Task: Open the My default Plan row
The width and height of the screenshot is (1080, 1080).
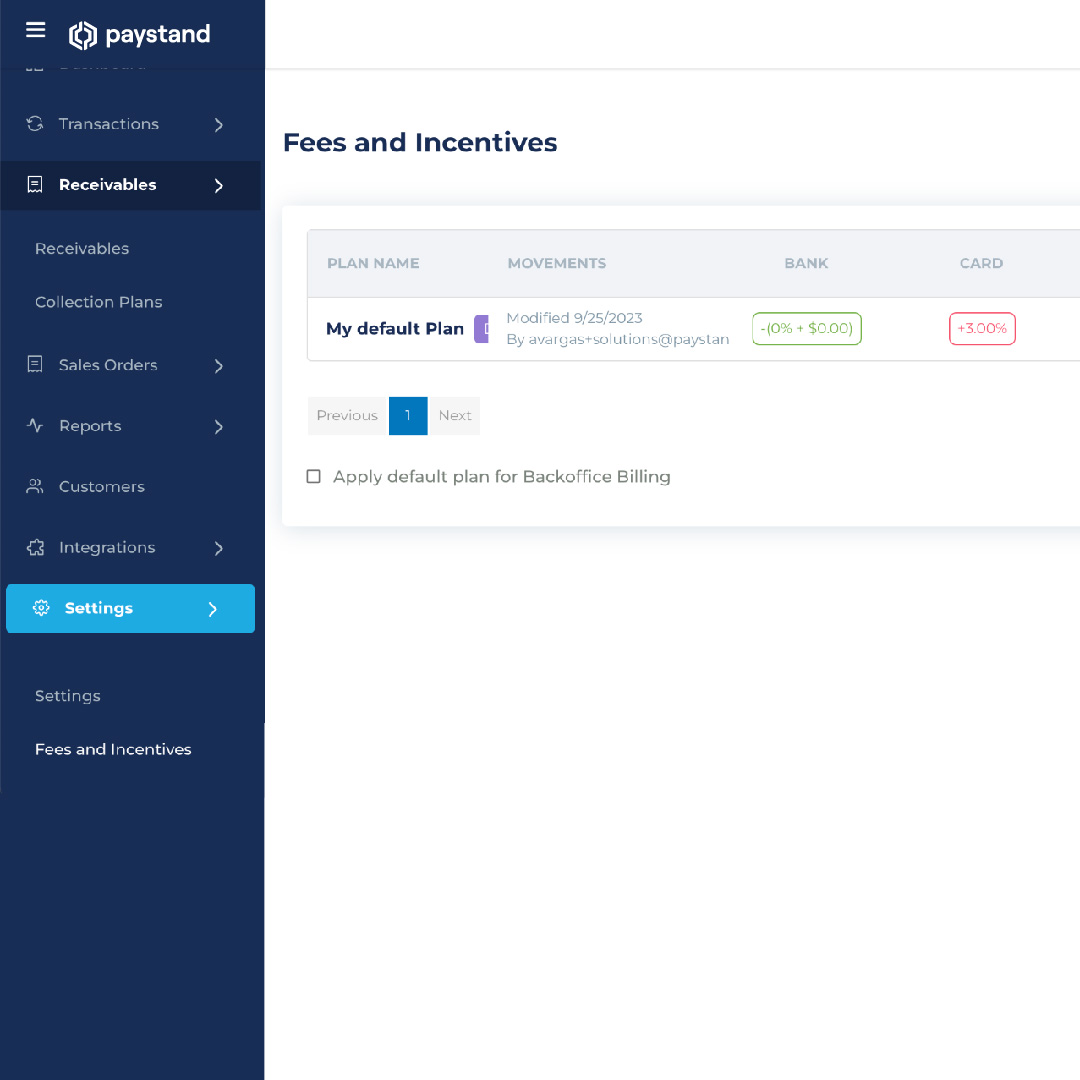Action: (x=395, y=329)
